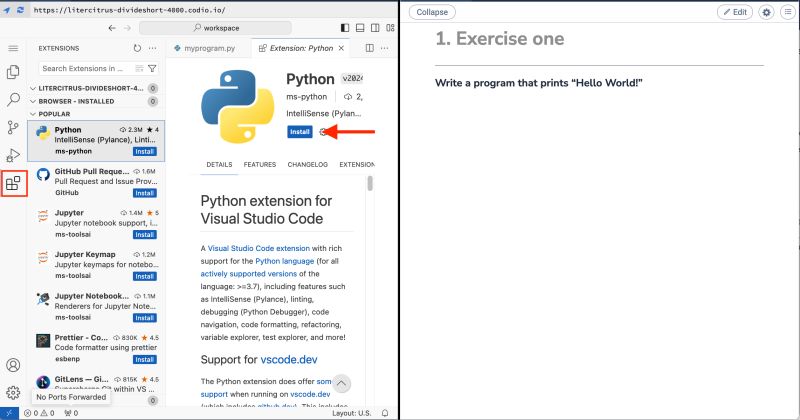Go forward with the navigation arrow
This screenshot has height=420, width=800.
[x=128, y=28]
